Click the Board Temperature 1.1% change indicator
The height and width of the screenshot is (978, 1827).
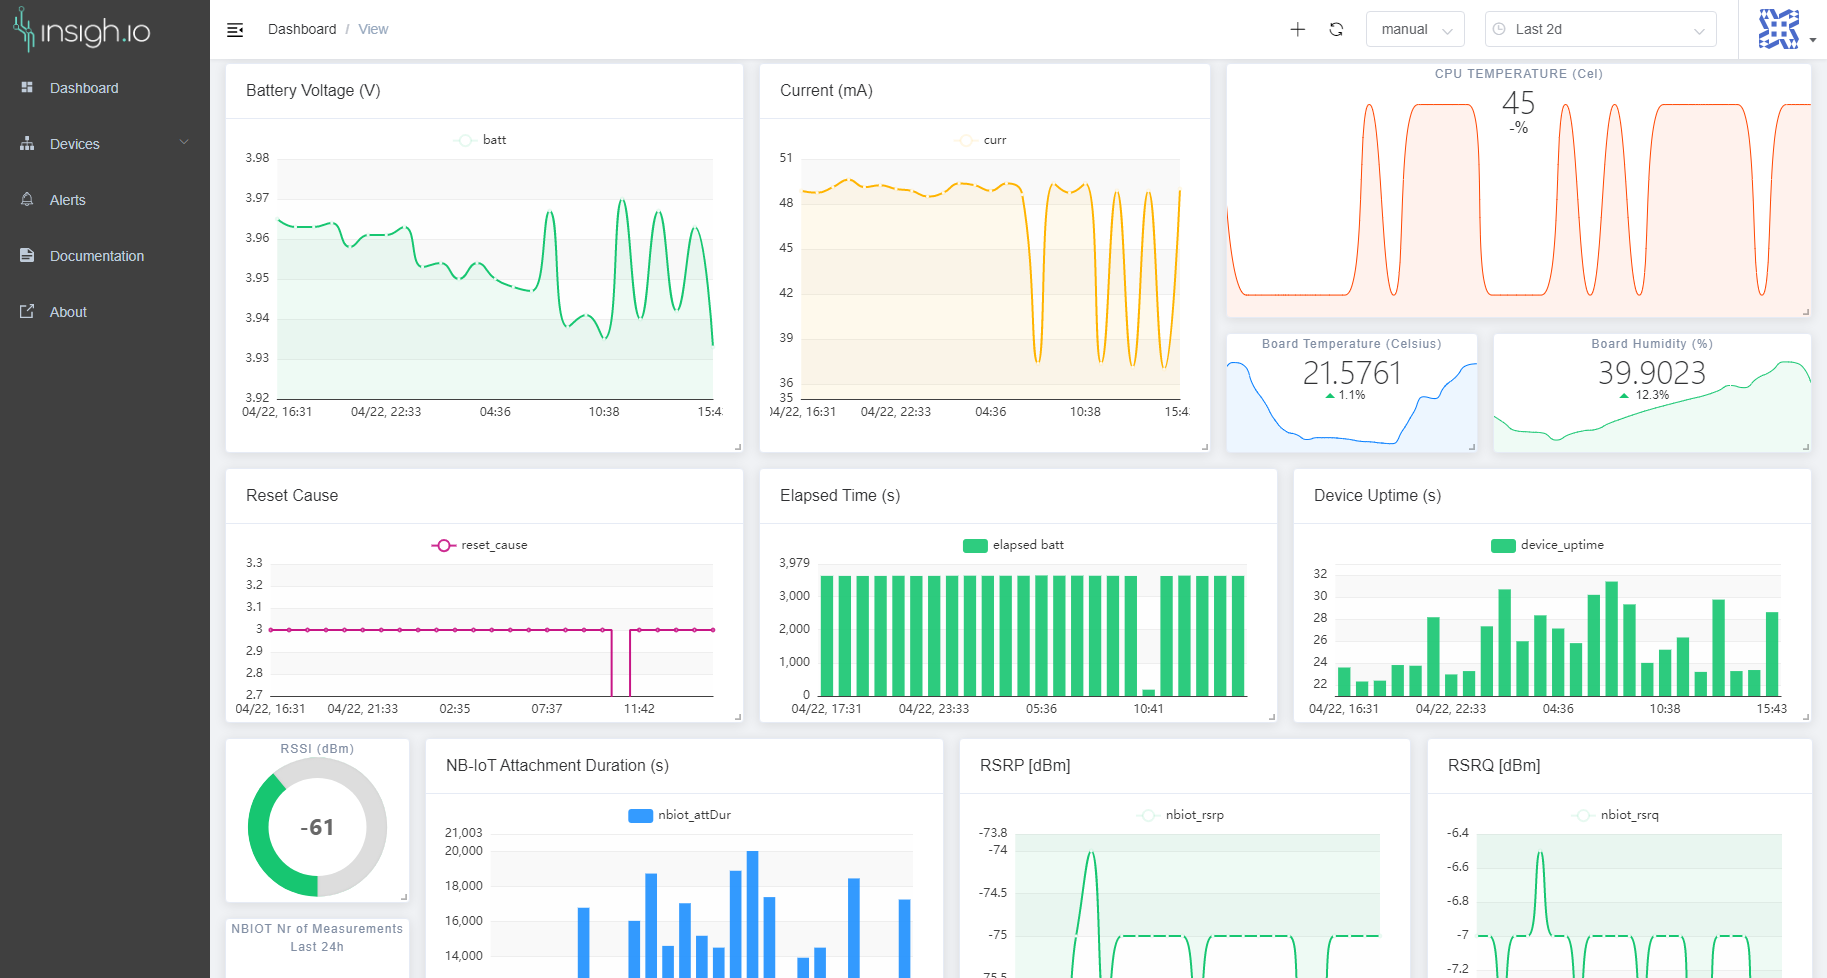[x=1346, y=395]
